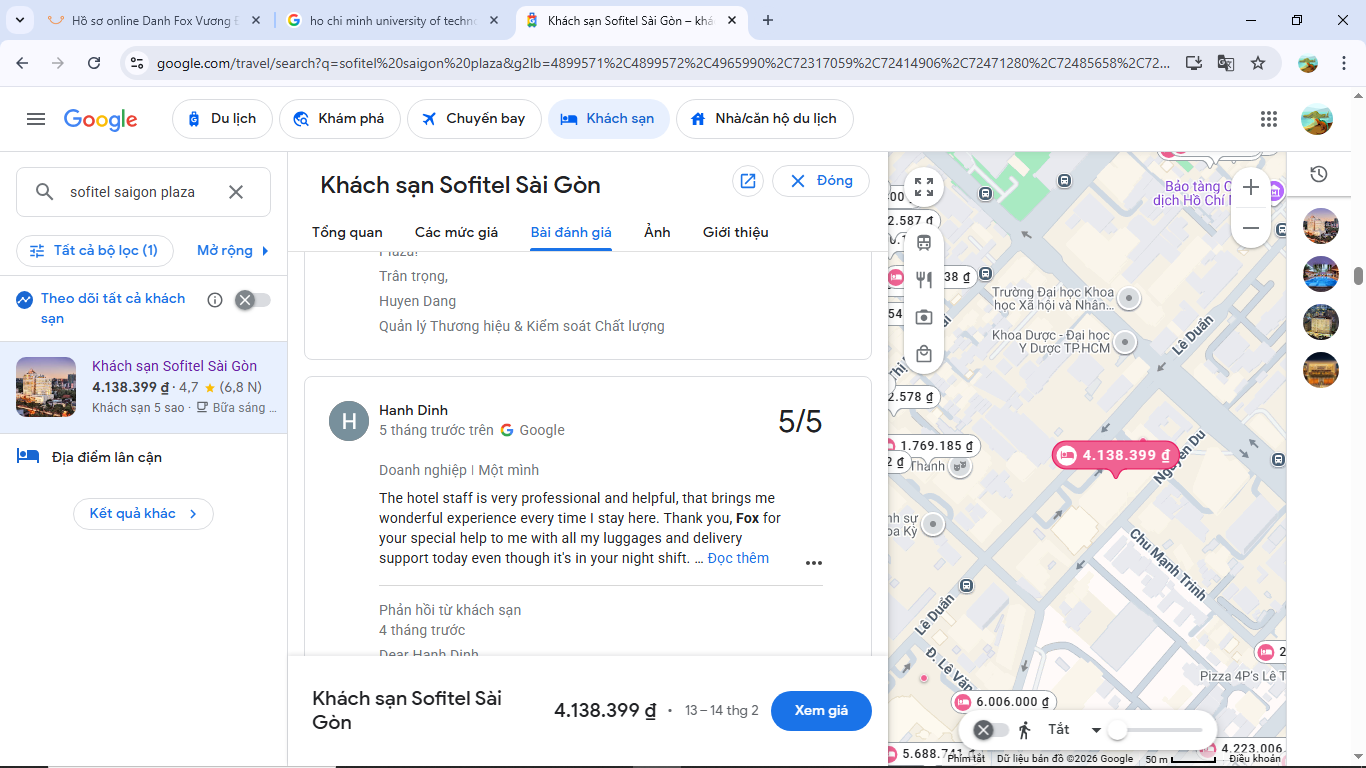The width and height of the screenshot is (1366, 768).
Task: Open the Tất cả bộ lọc filters
Action: 95,250
